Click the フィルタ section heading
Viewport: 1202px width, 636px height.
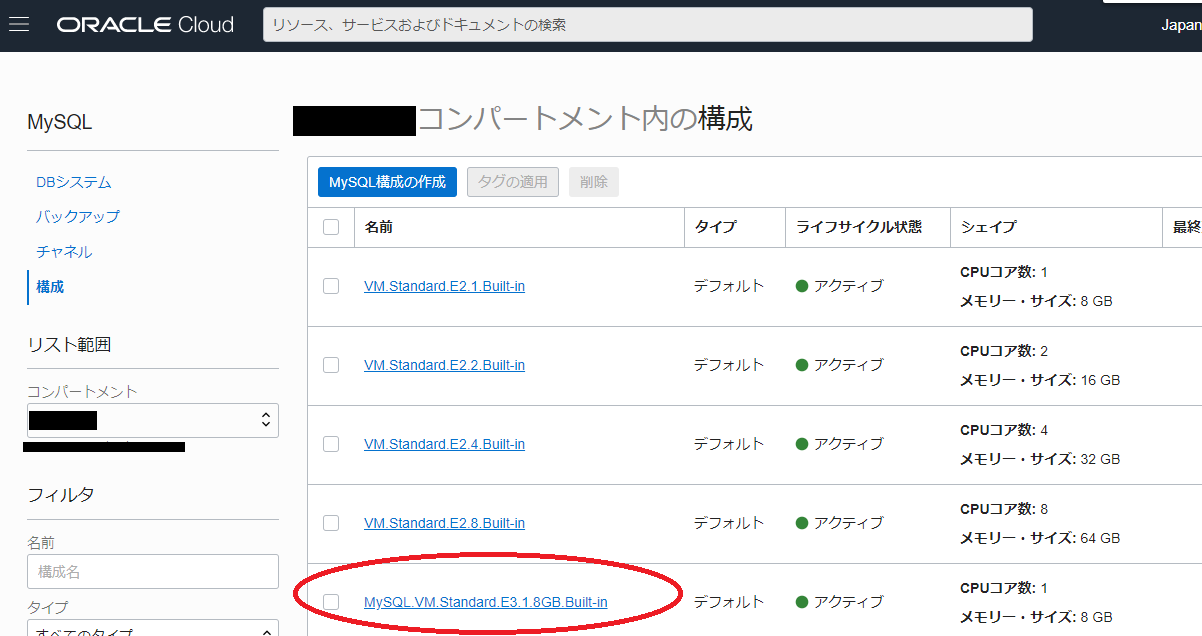[x=61, y=494]
